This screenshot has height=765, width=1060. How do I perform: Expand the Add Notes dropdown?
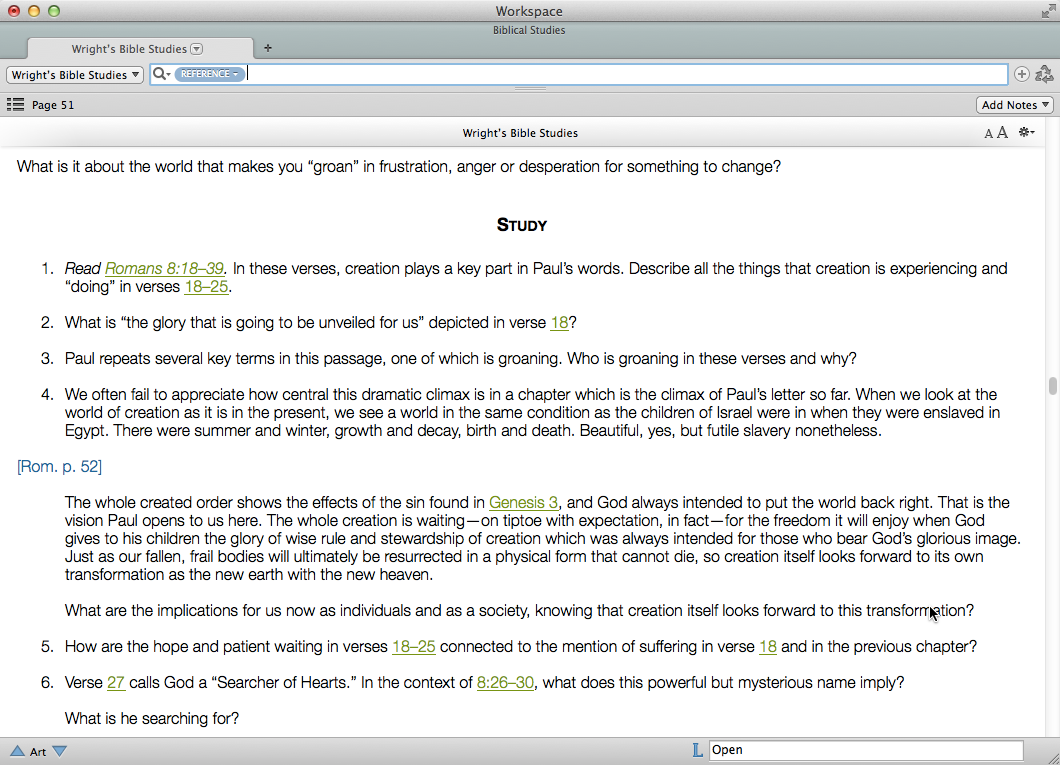1015,105
